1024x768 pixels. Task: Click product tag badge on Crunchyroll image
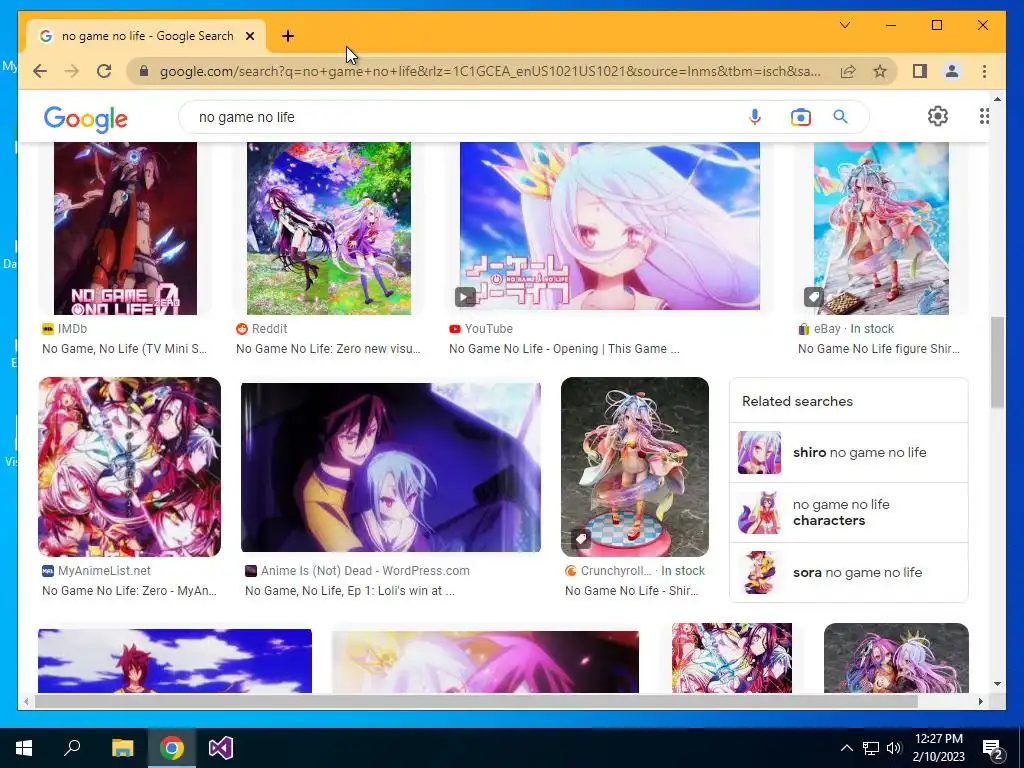[581, 539]
